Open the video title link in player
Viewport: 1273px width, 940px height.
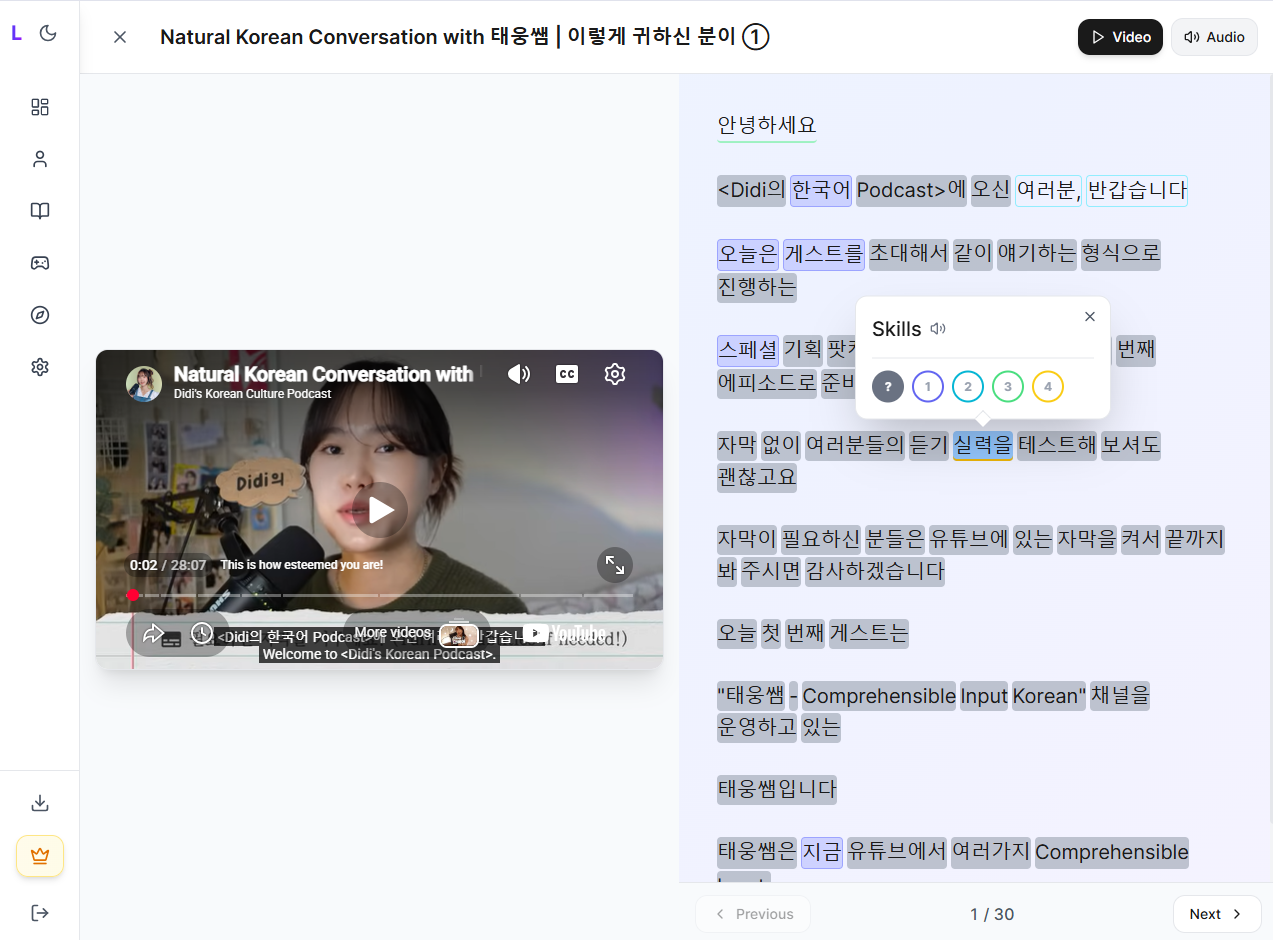pyautogui.click(x=323, y=374)
